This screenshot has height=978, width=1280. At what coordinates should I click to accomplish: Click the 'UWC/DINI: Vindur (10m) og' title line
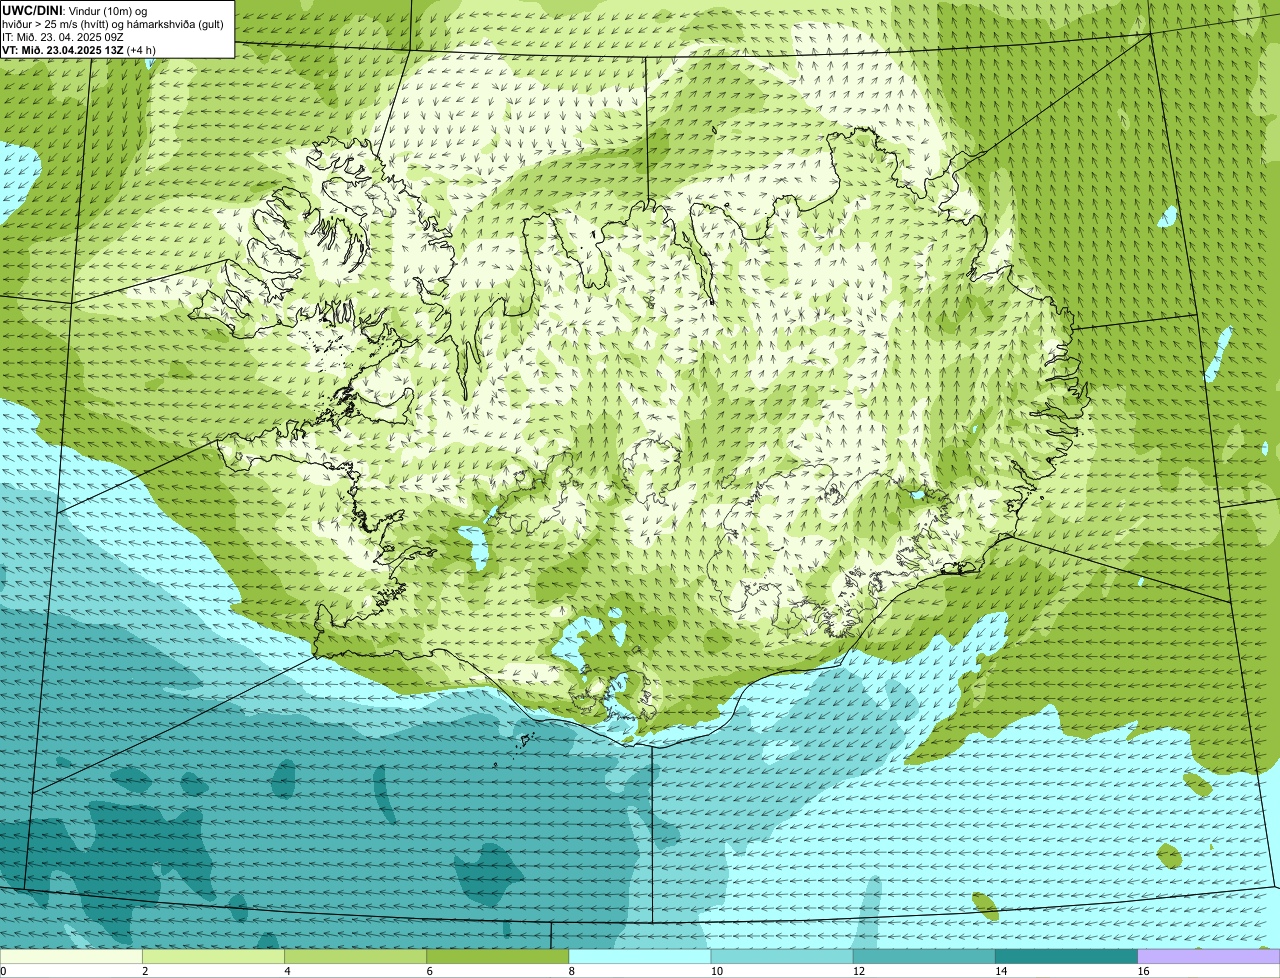(x=75, y=10)
